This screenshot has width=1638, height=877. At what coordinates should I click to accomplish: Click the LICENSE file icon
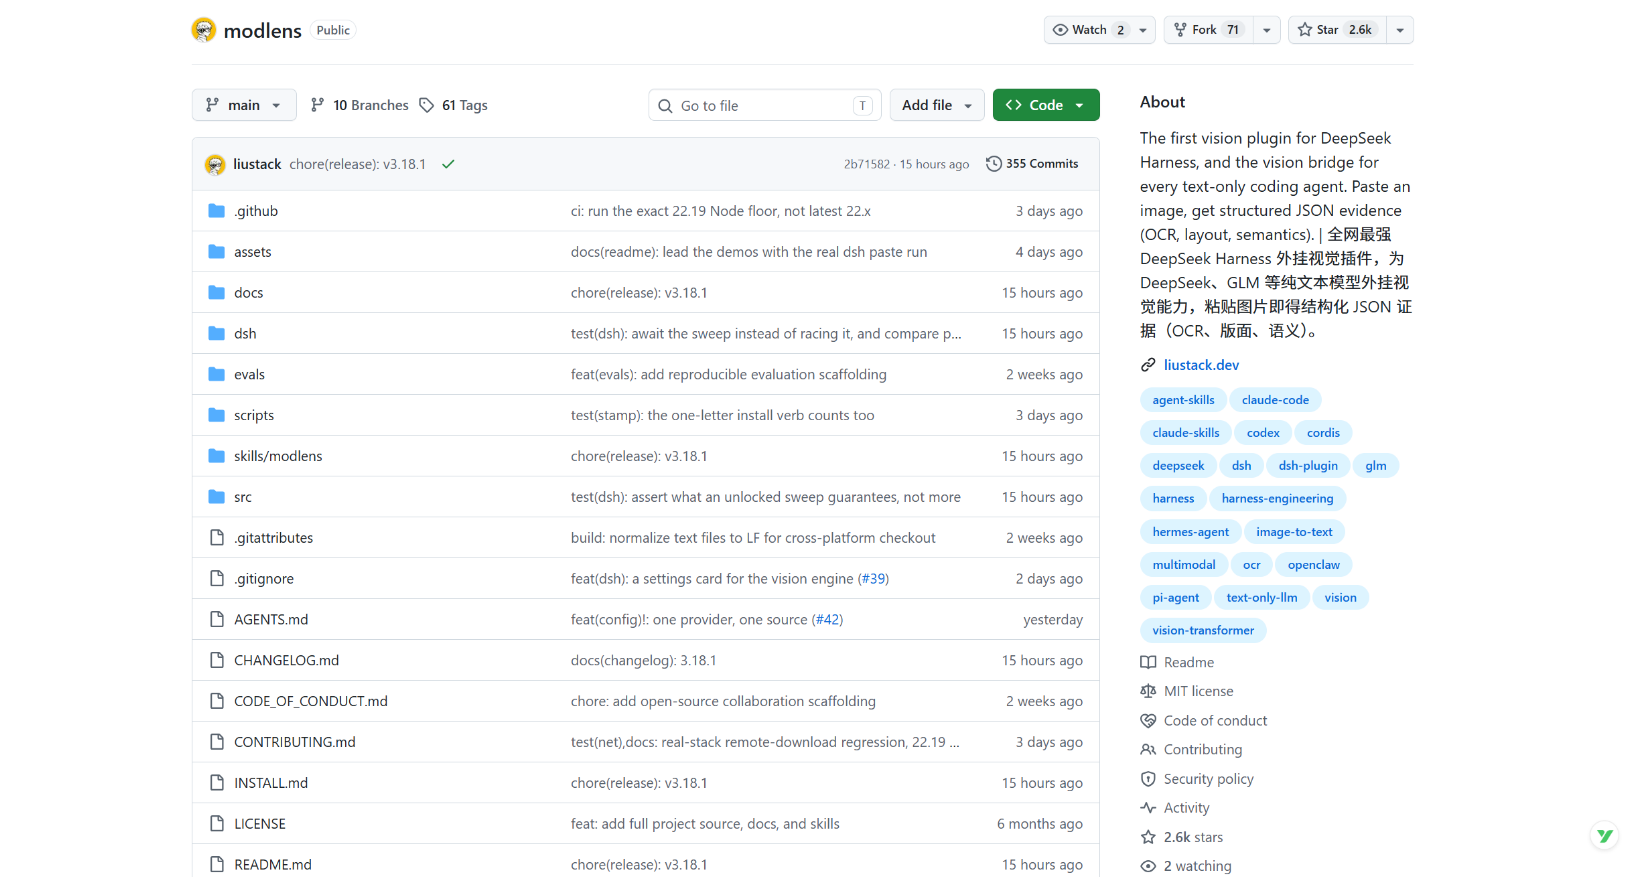pyautogui.click(x=217, y=824)
